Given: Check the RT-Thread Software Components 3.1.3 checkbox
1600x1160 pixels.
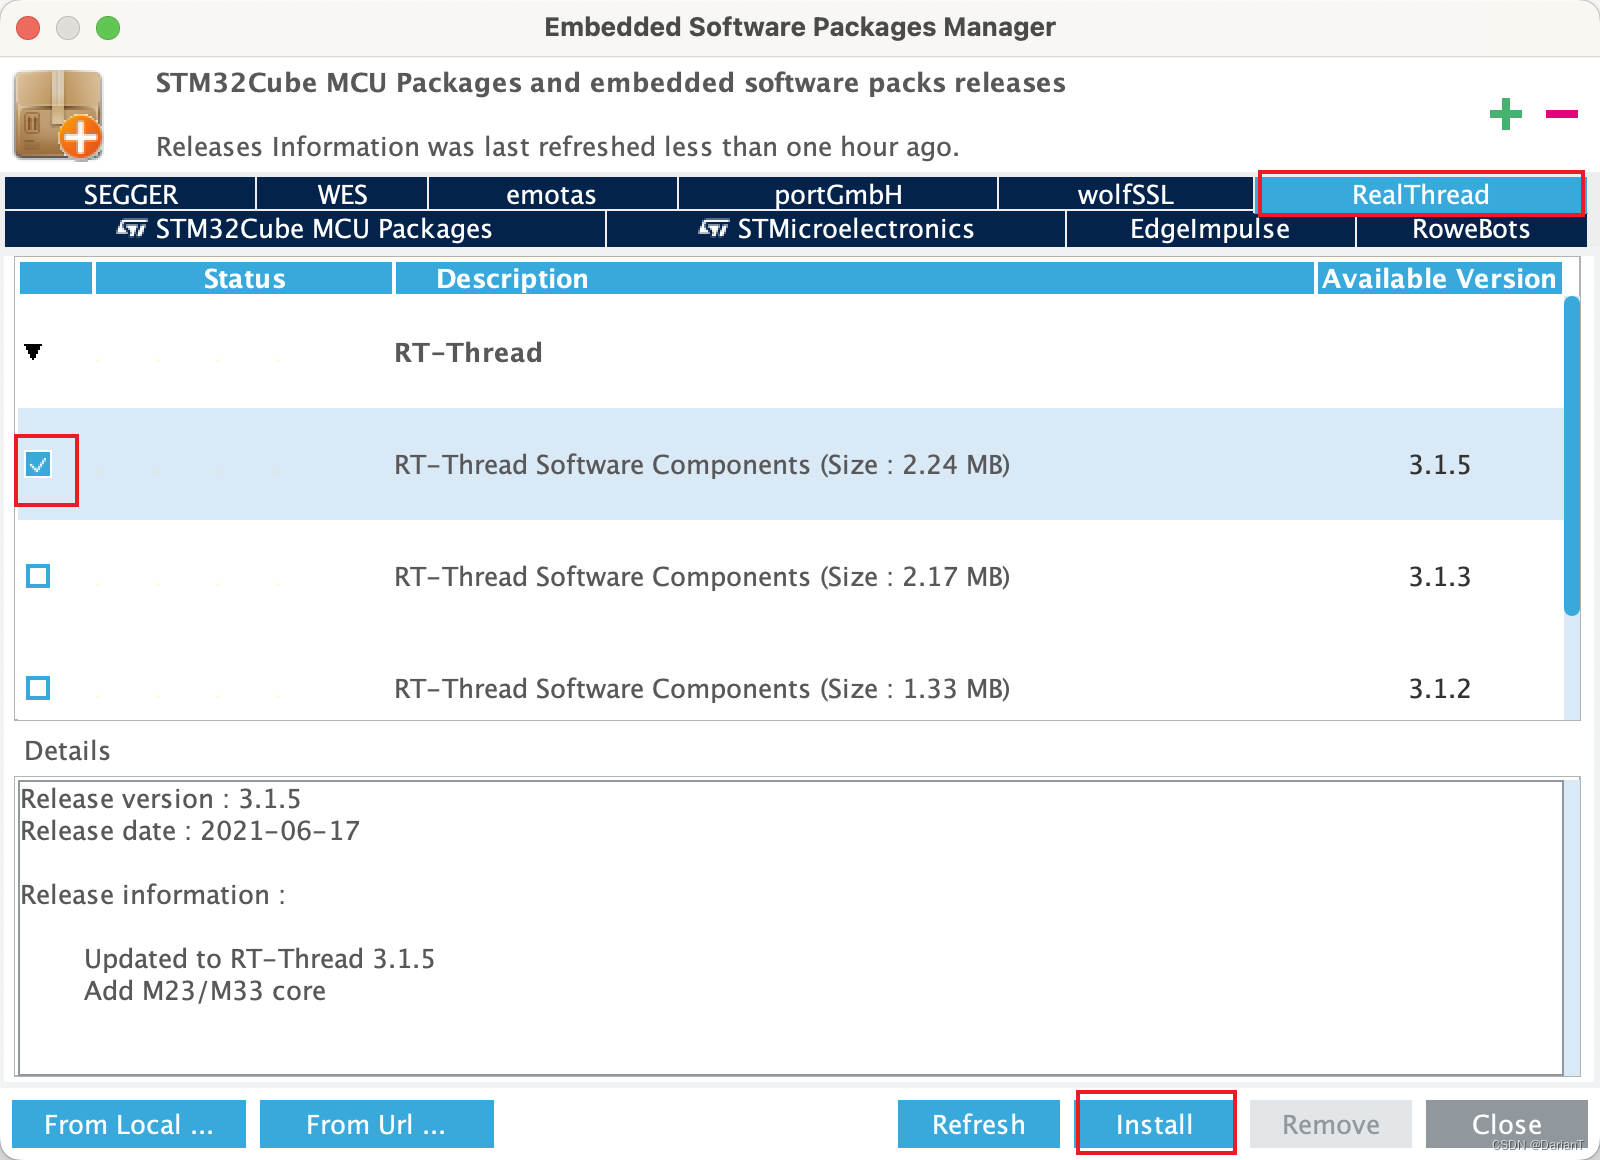Looking at the screenshot, I should [x=38, y=576].
